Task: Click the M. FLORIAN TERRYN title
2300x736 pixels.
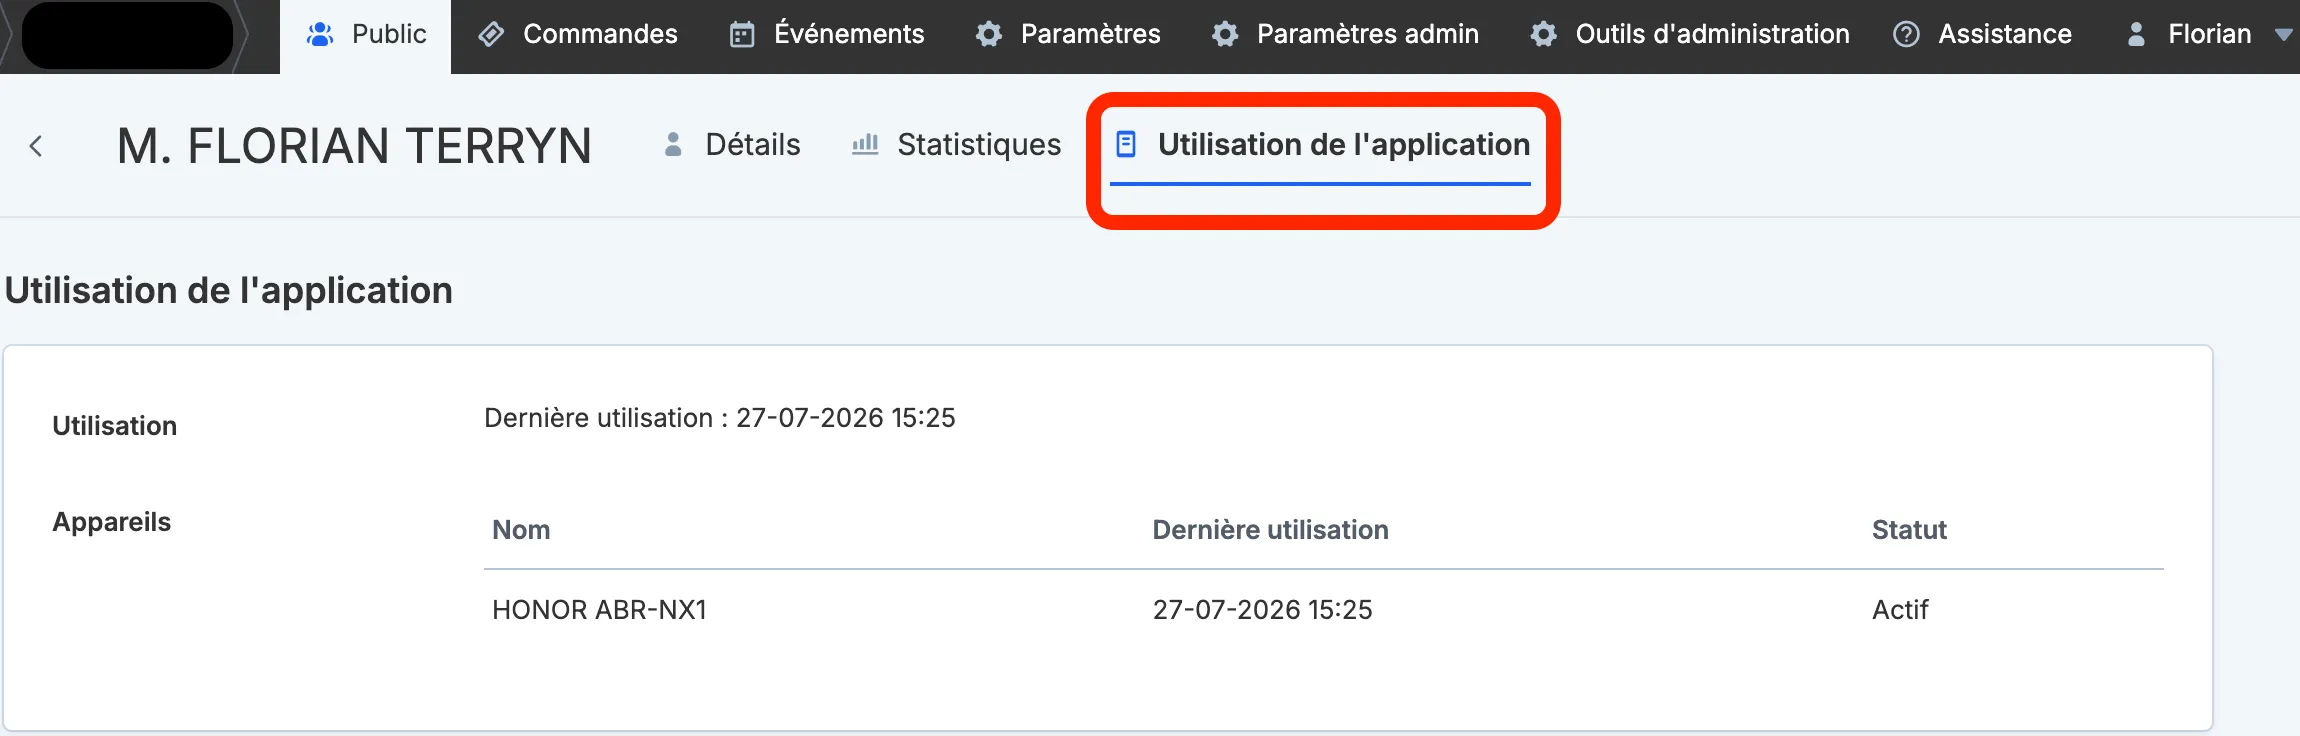Action: tap(354, 147)
